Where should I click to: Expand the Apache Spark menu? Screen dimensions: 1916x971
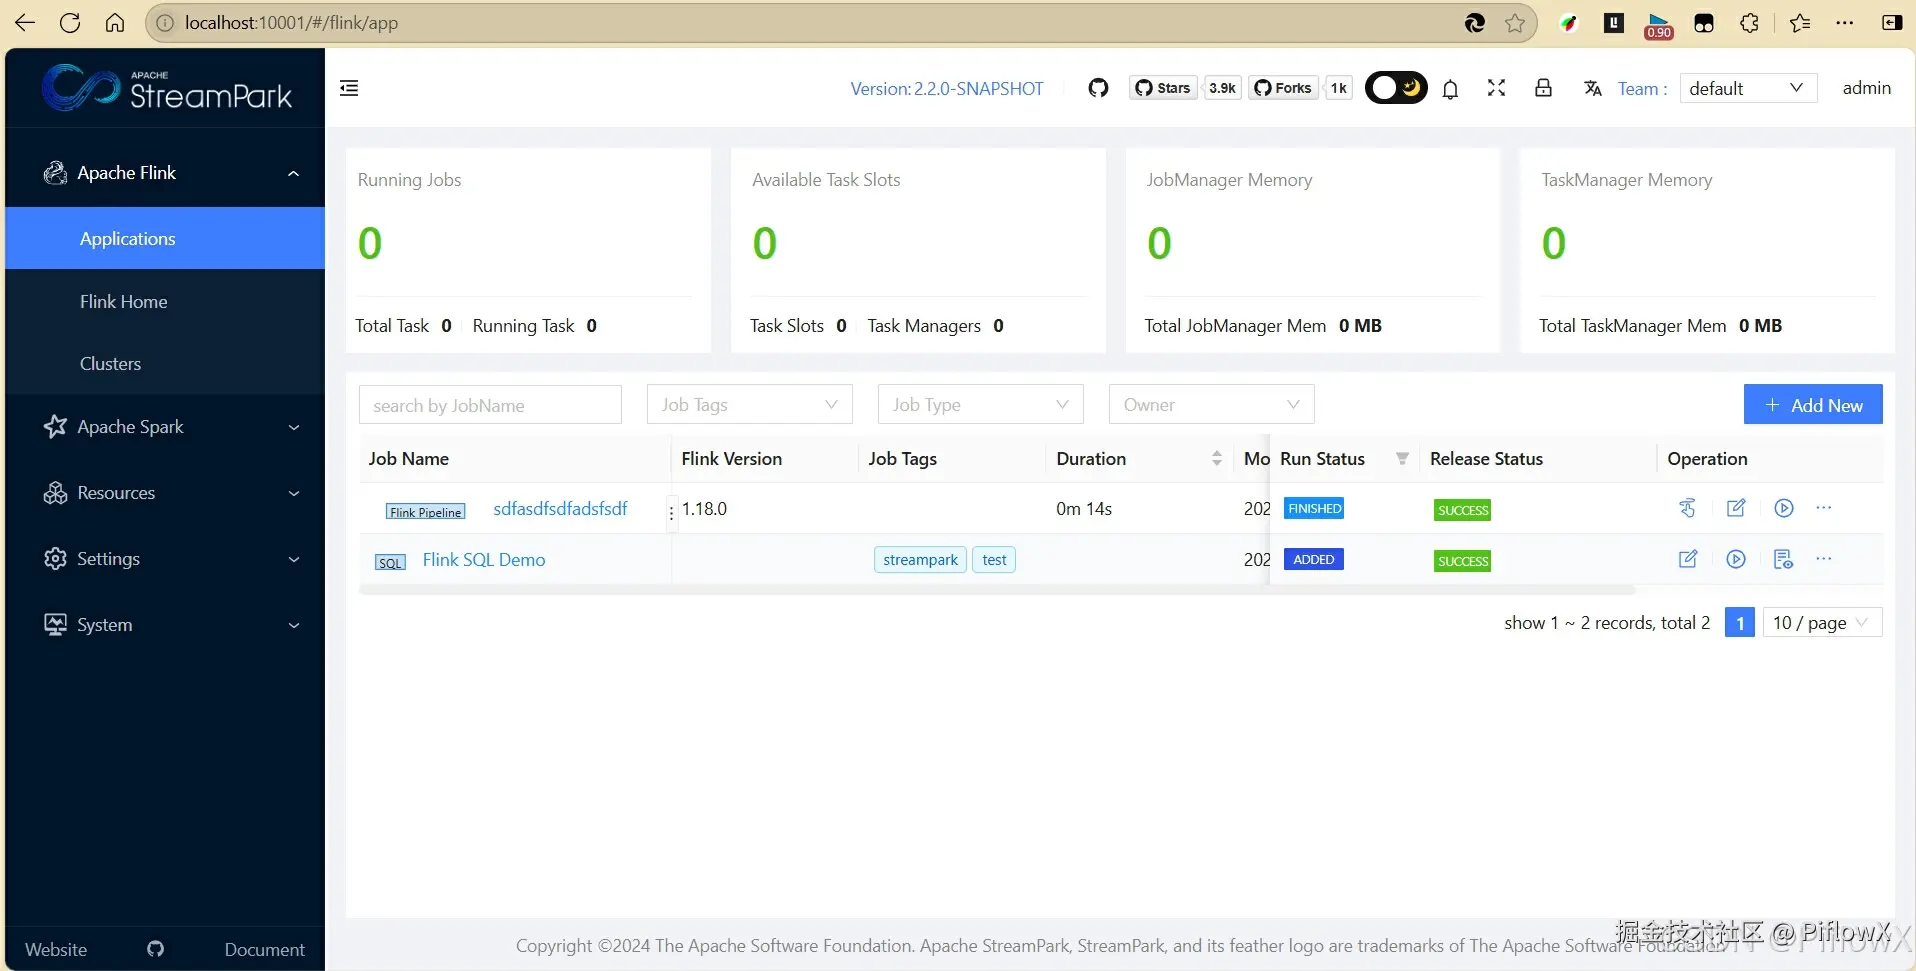[165, 427]
